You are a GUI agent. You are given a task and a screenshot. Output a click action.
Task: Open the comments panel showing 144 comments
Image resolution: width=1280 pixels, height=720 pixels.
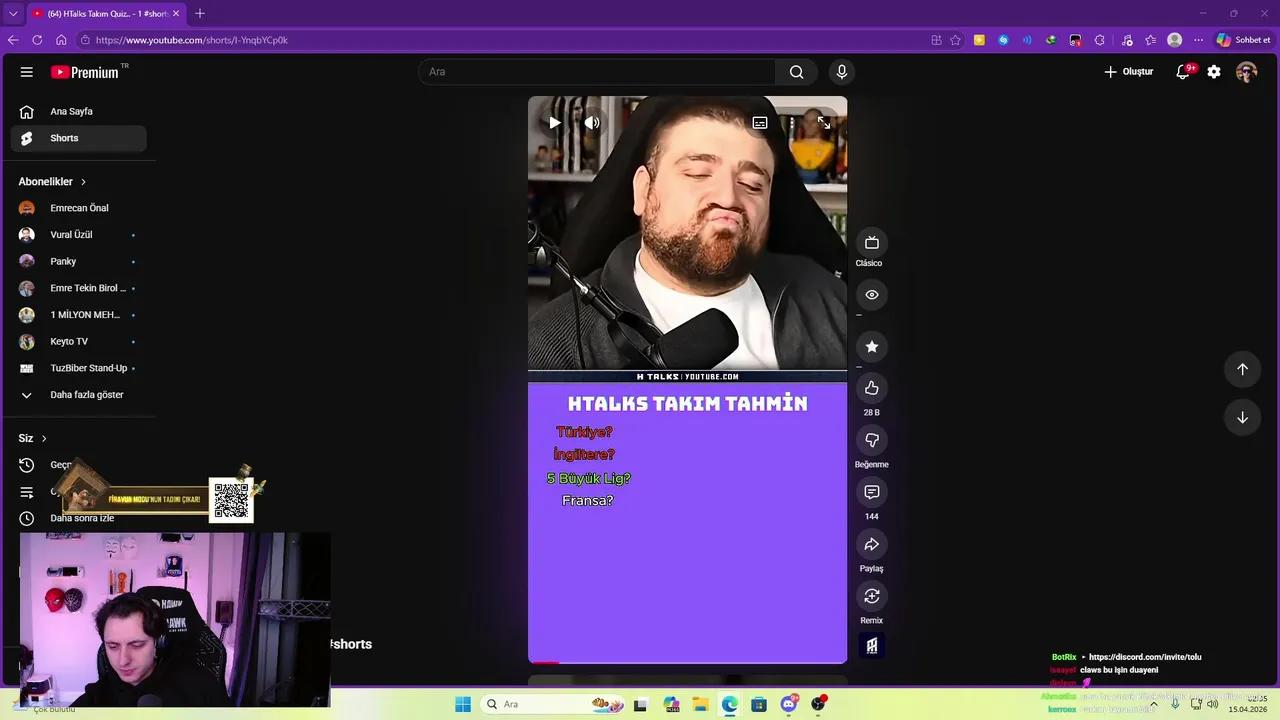click(x=871, y=492)
